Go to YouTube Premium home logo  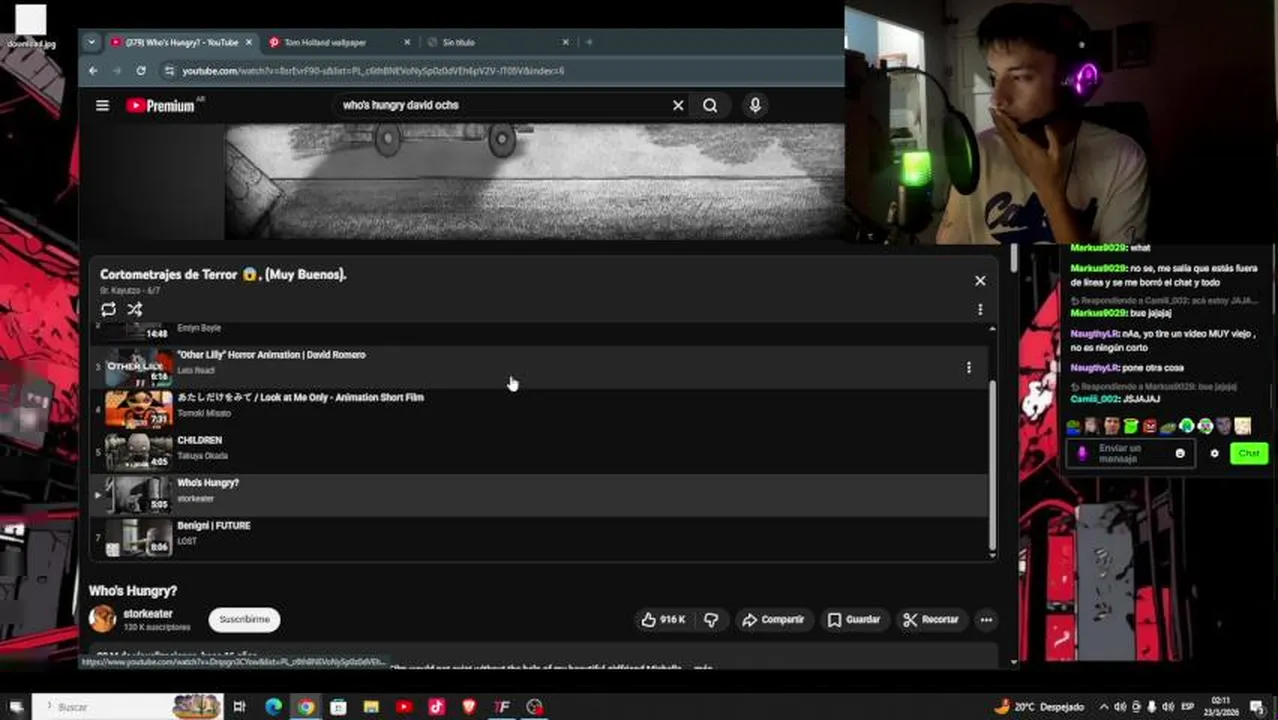161,105
